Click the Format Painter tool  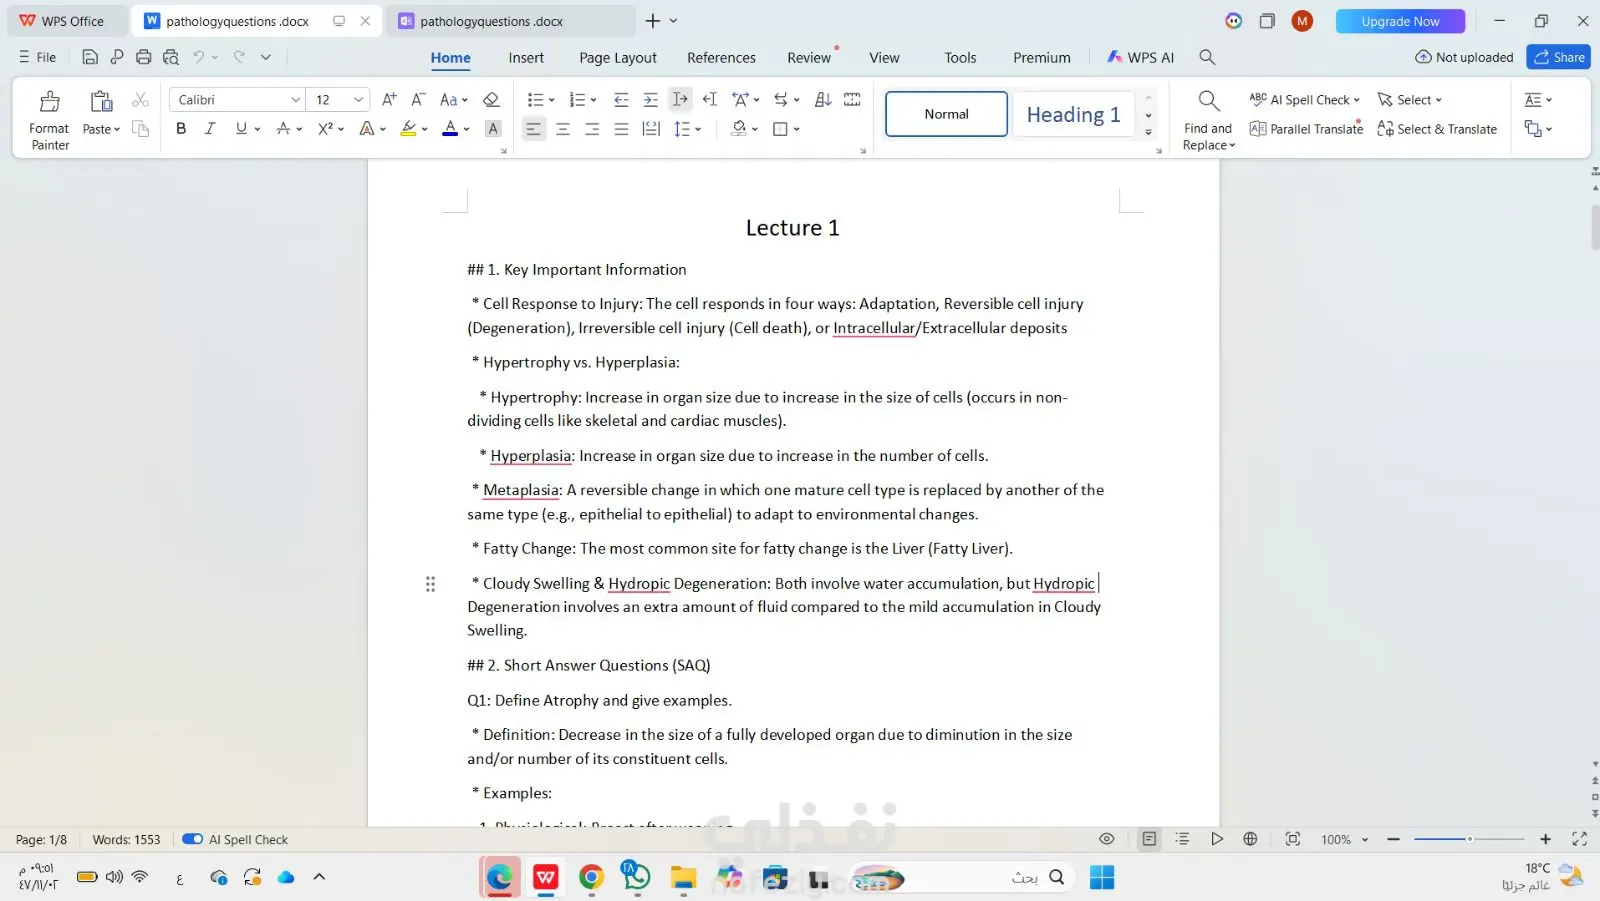49,120
